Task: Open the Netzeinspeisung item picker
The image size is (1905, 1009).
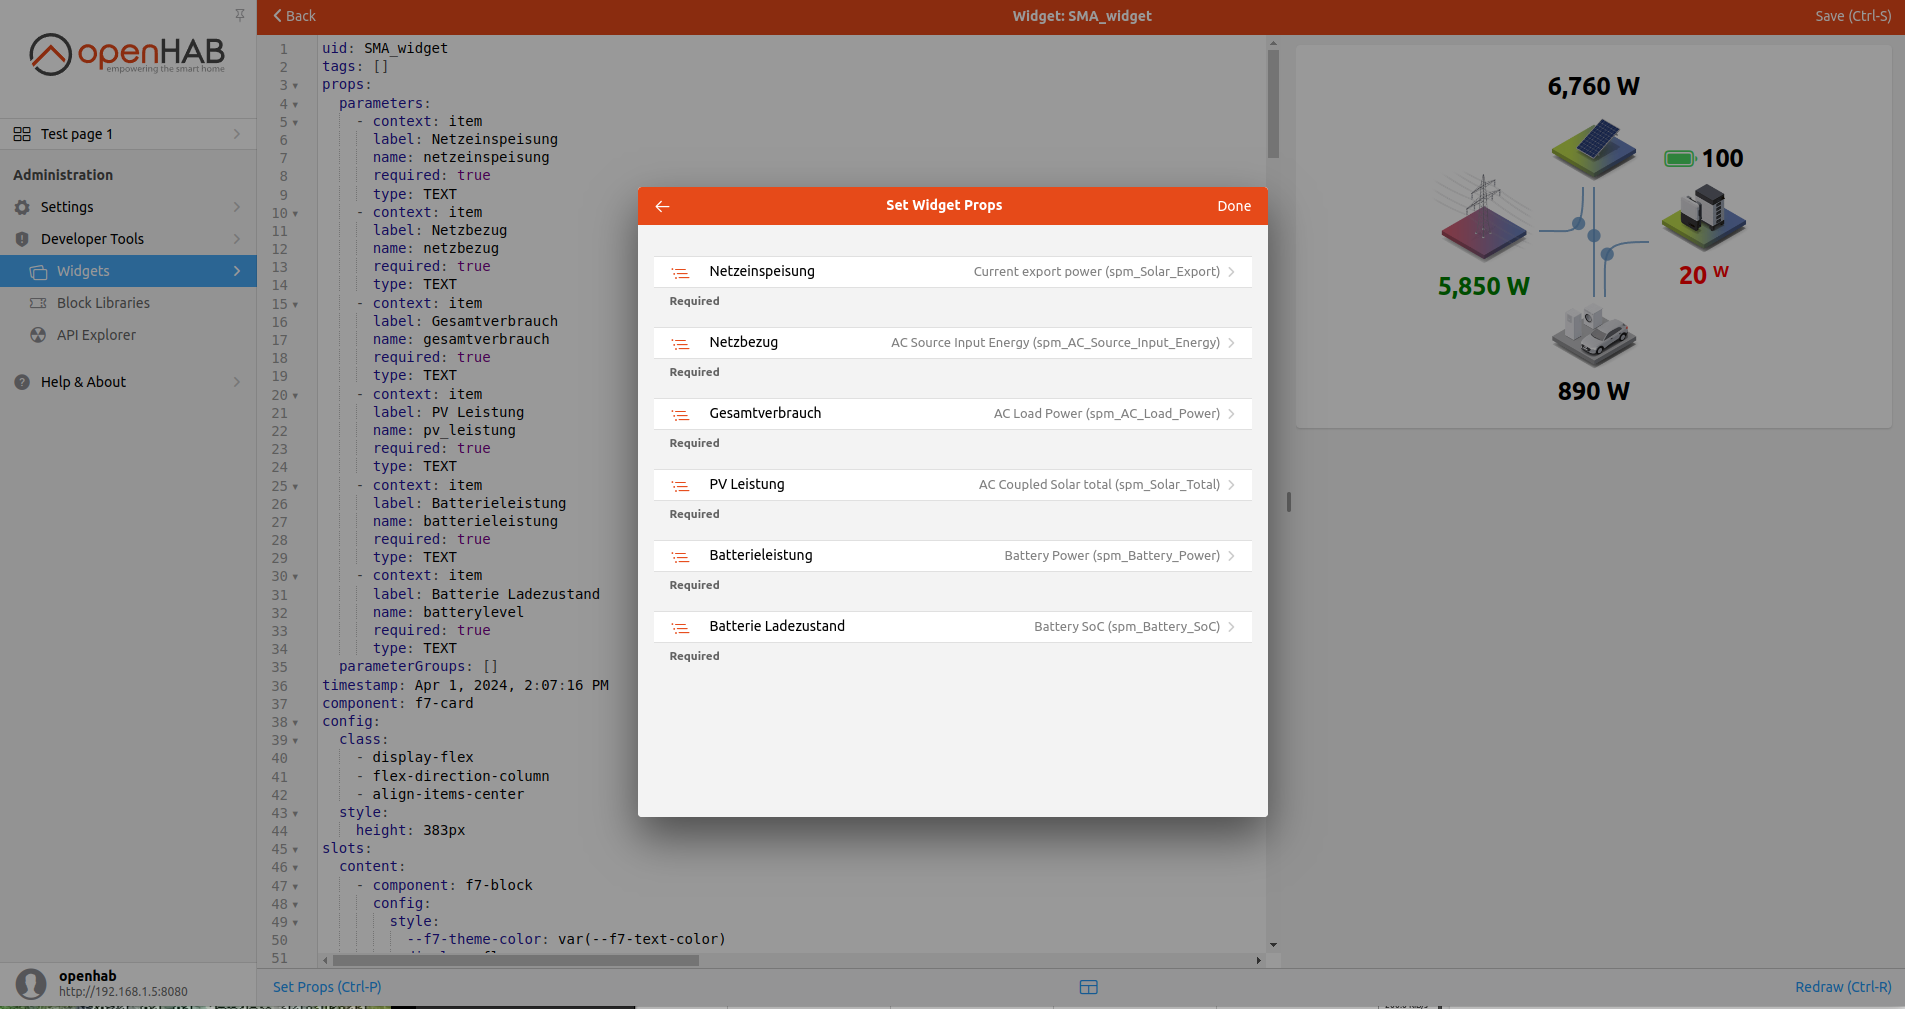Action: point(953,272)
